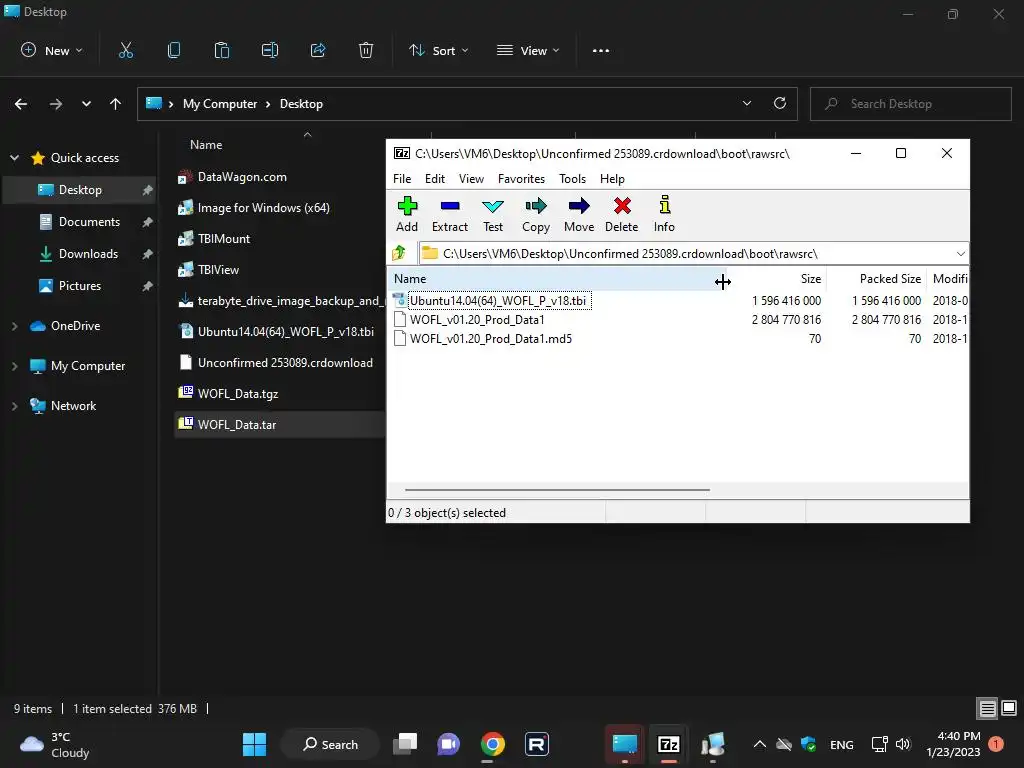This screenshot has height=768, width=1024.
Task: Select WOFL_v01.20_Prod_Data1.md5 in 7-Zip list
Action: coord(490,338)
